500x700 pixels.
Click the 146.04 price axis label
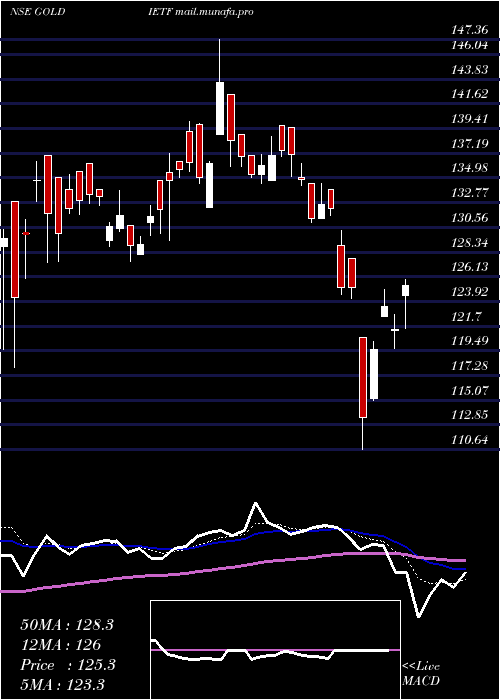[469, 45]
